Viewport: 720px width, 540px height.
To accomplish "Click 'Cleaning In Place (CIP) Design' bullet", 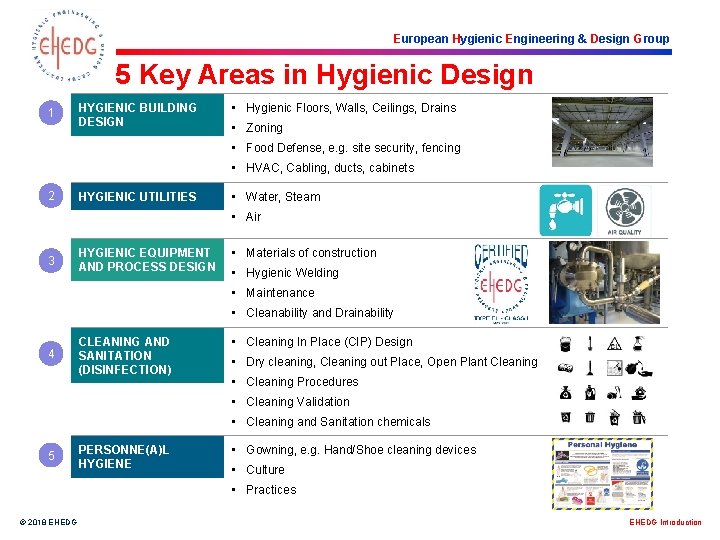I will pos(329,342).
